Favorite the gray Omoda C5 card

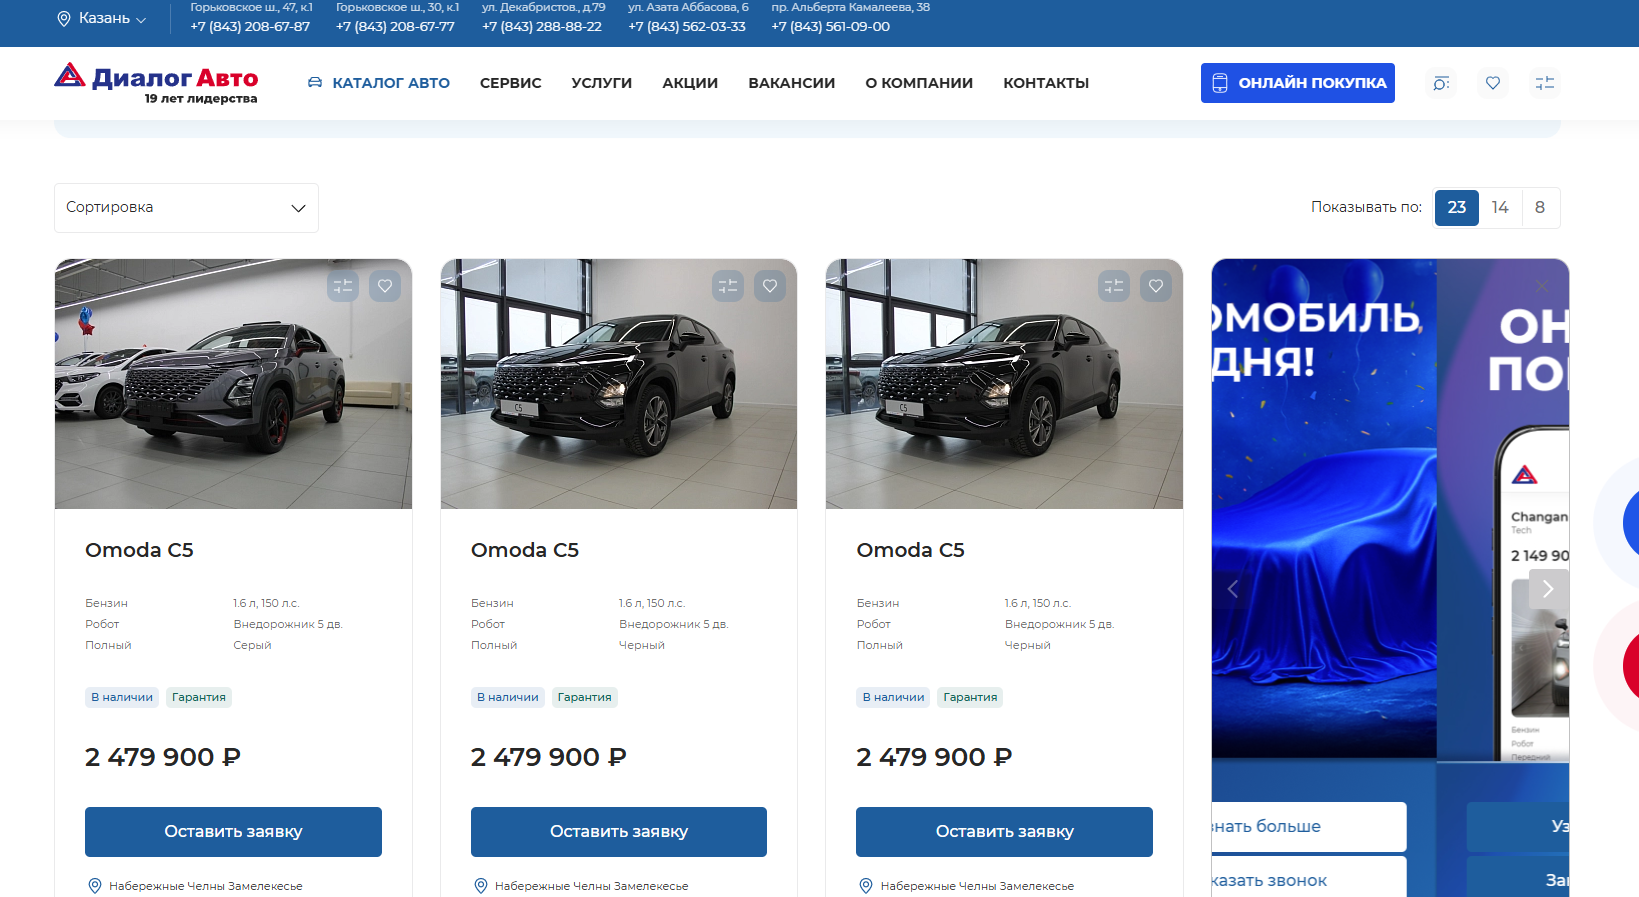coord(385,286)
